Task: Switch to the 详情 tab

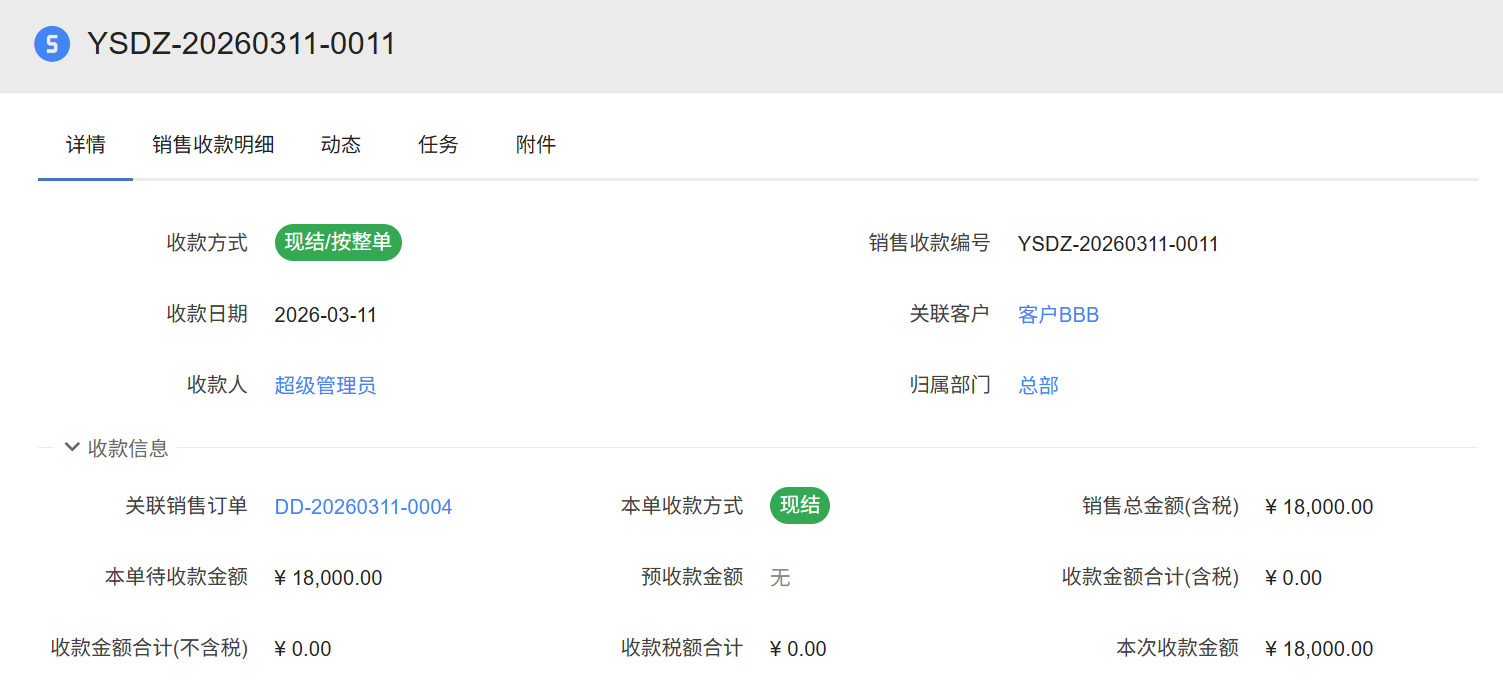Action: point(85,144)
